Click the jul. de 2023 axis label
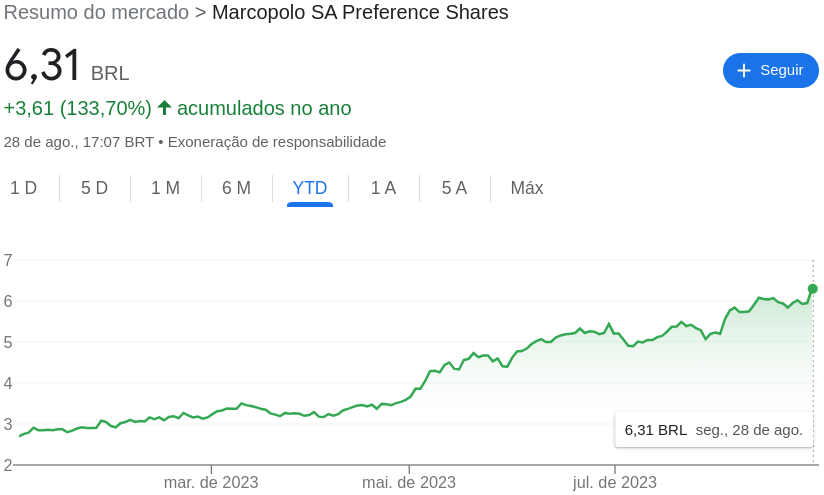This screenshot has height=495, width=824. click(614, 482)
